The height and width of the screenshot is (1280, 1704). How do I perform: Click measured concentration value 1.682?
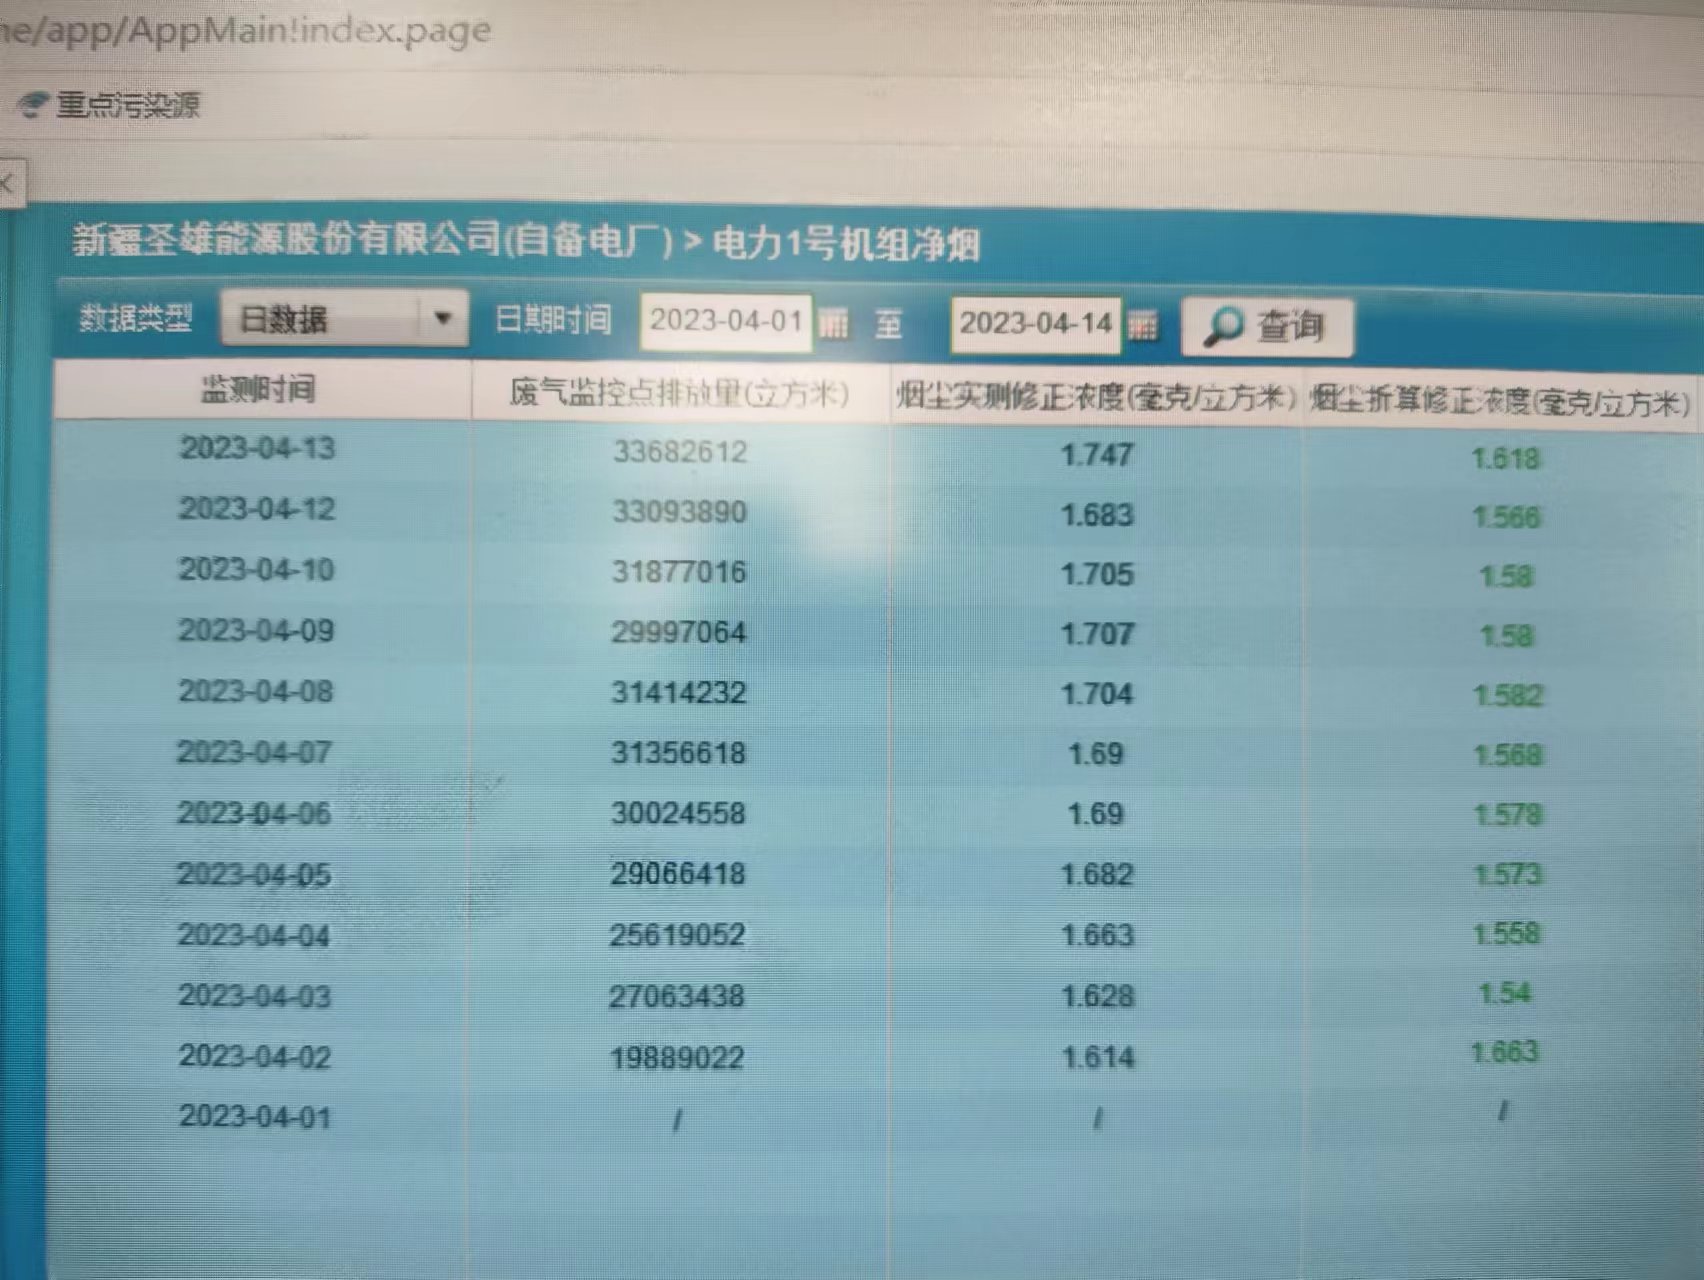[x=1097, y=875]
